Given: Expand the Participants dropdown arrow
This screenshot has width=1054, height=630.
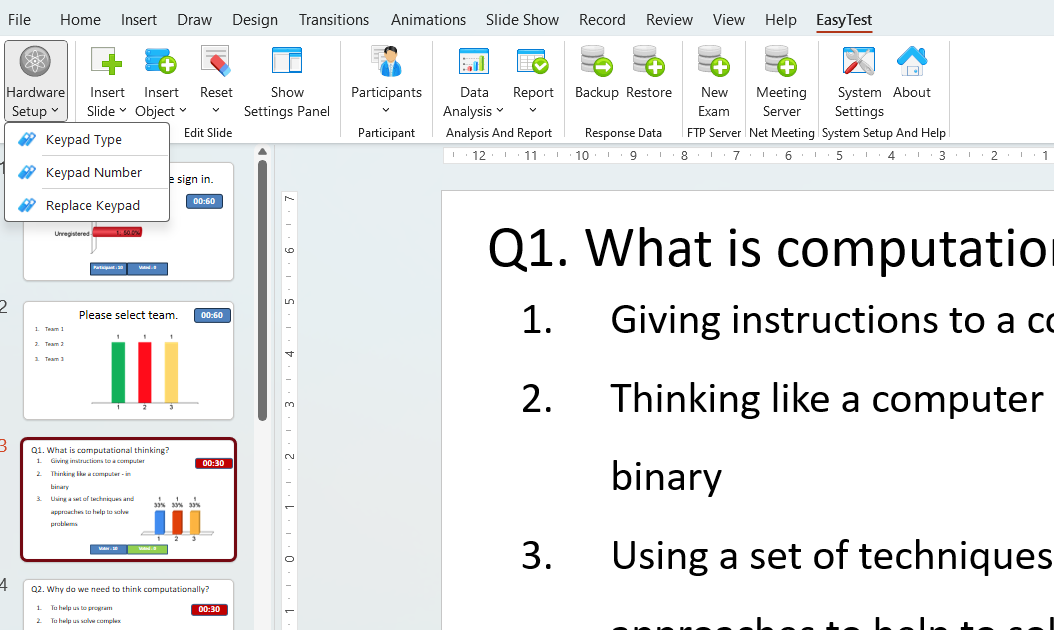Looking at the screenshot, I should click(x=386, y=111).
